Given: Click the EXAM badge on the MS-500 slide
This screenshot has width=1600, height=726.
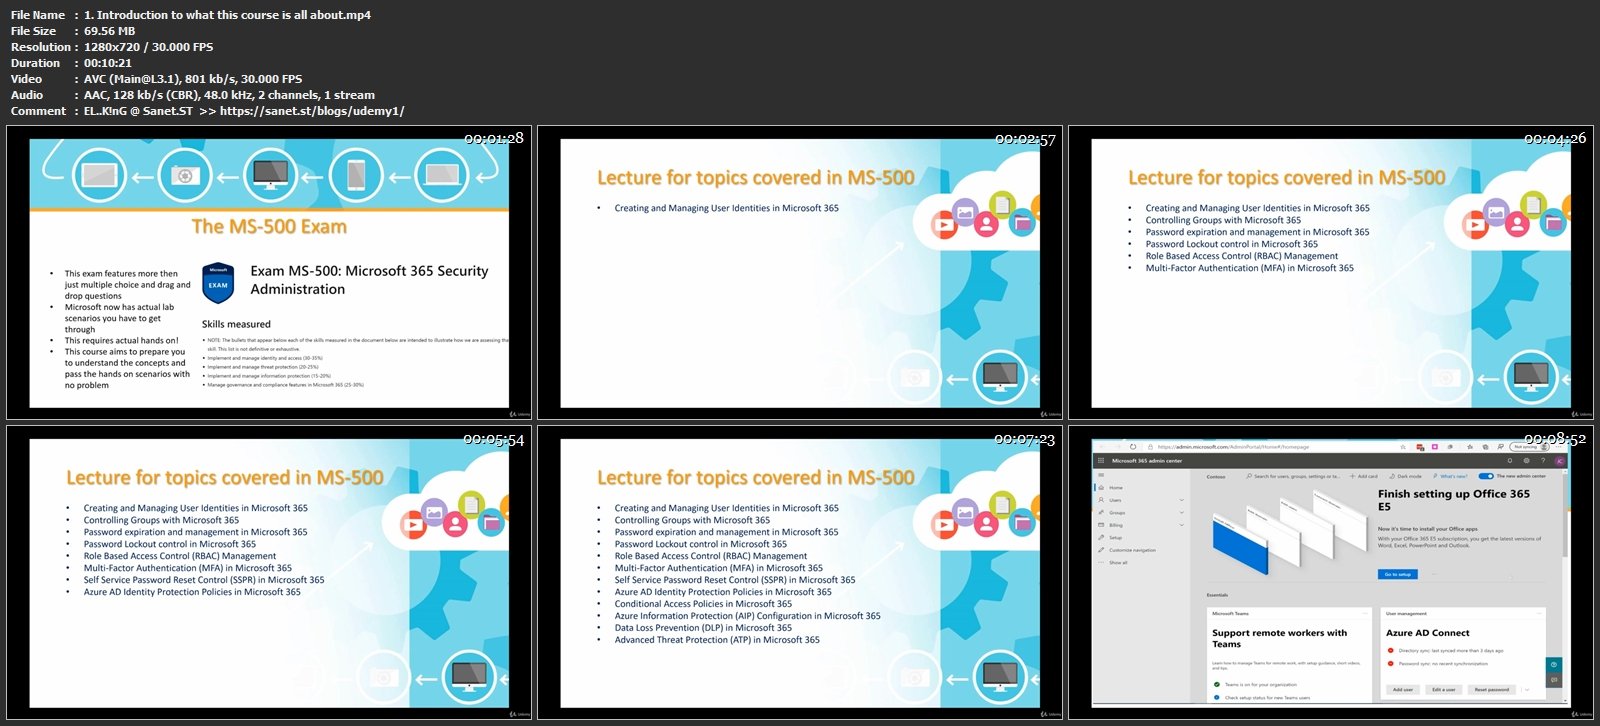Looking at the screenshot, I should click(x=218, y=283).
